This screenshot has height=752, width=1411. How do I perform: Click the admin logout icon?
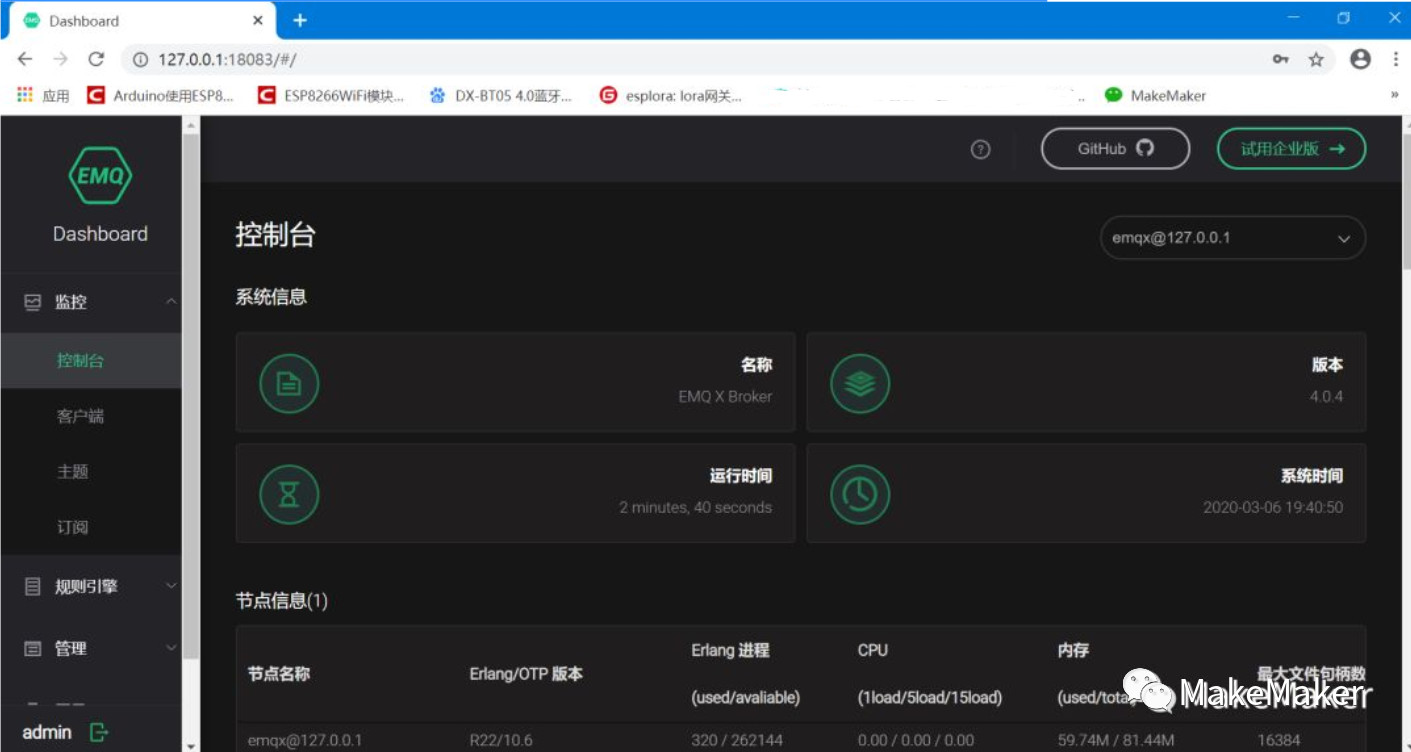(99, 732)
